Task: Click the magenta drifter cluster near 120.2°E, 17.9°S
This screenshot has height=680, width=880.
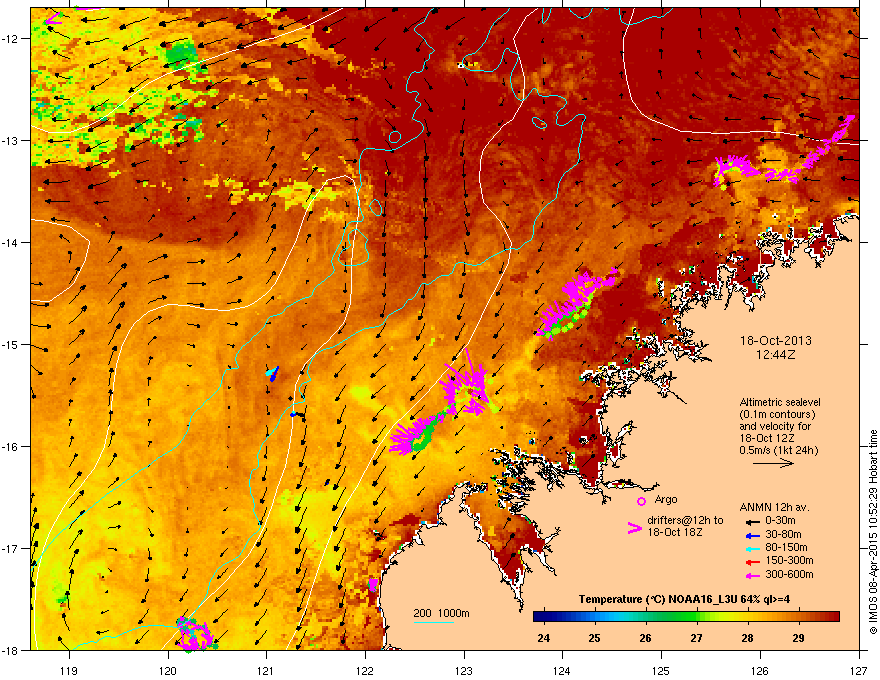Action: coord(195,633)
